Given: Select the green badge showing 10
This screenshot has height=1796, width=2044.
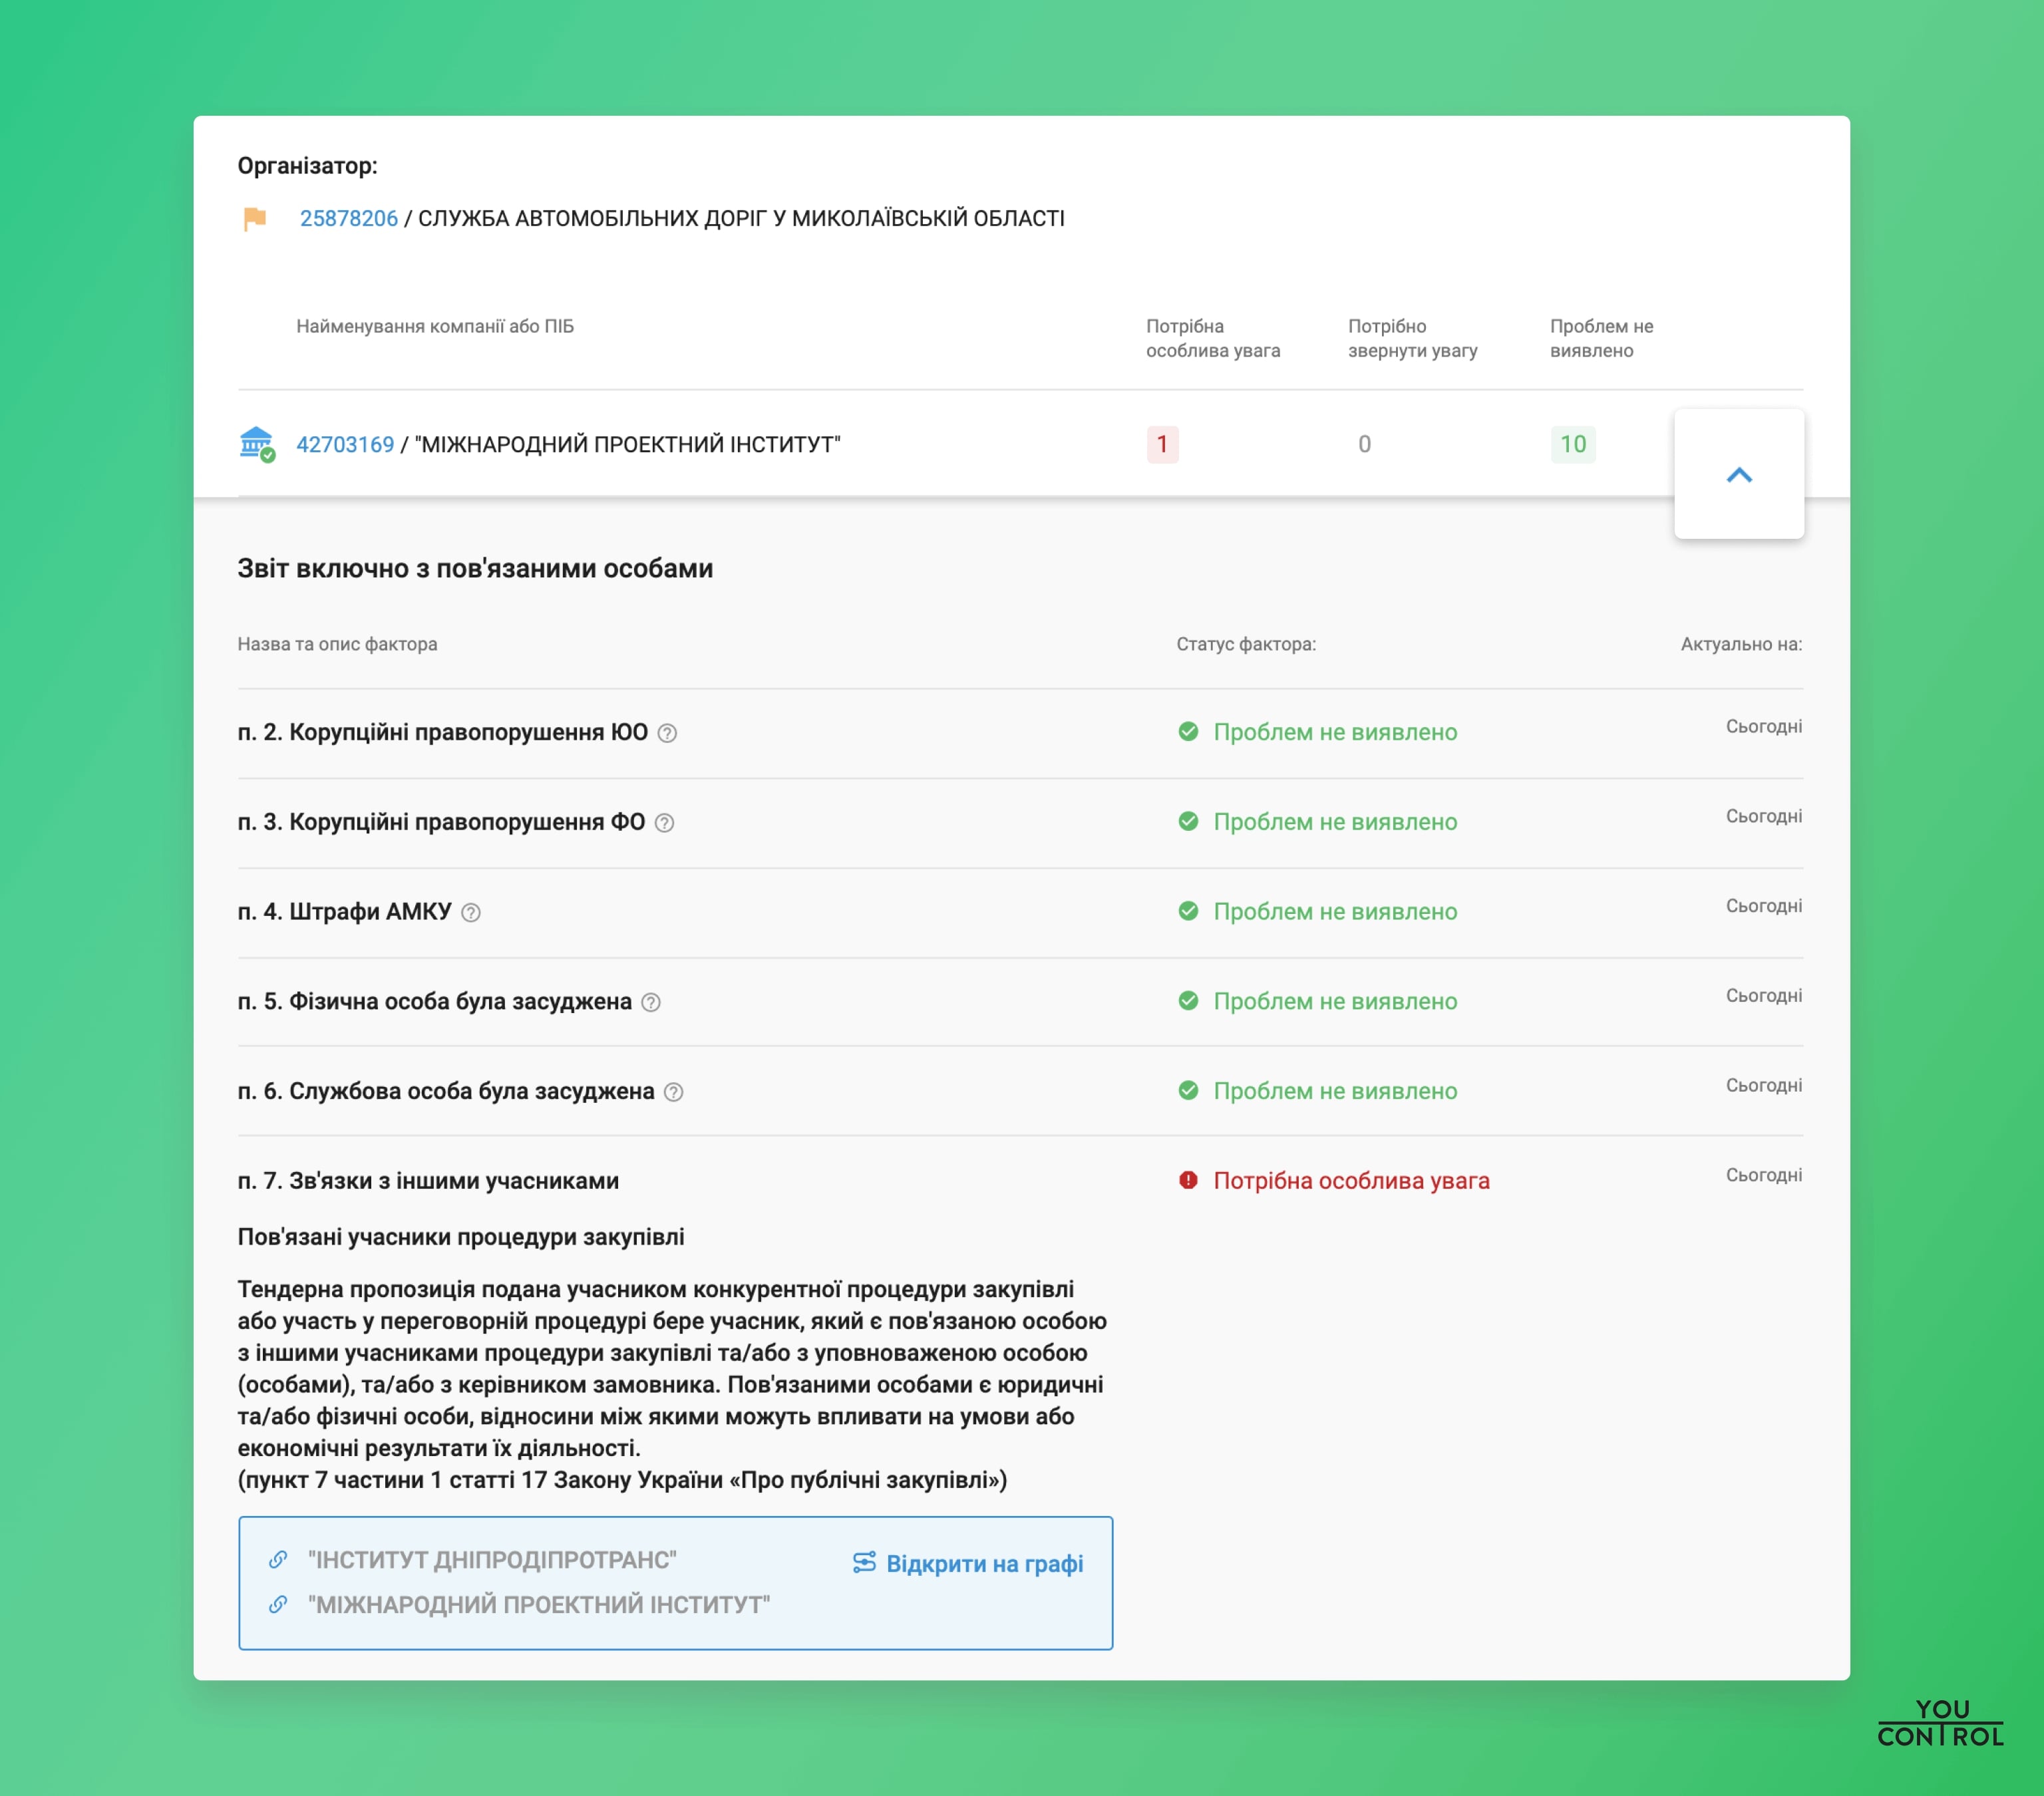Looking at the screenshot, I should pos(1573,444).
